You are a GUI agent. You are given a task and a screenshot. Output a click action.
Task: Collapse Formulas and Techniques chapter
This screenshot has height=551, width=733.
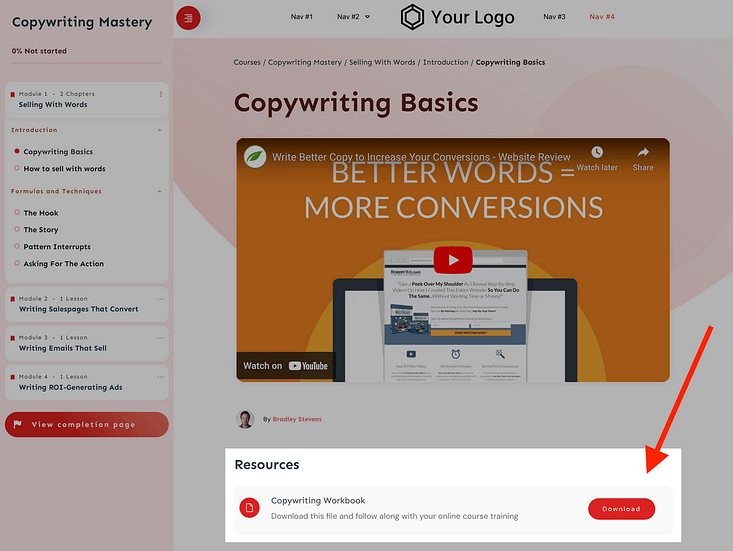(159, 191)
